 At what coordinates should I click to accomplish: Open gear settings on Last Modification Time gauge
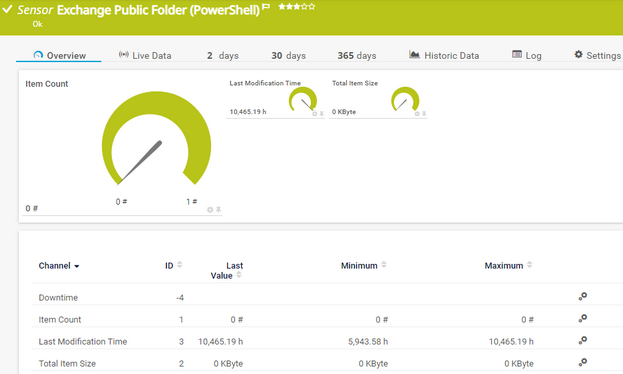pyautogui.click(x=314, y=114)
